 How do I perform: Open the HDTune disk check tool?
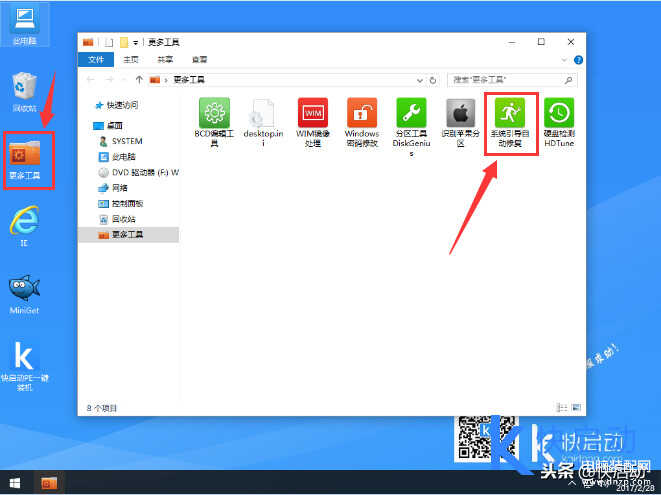pyautogui.click(x=559, y=122)
